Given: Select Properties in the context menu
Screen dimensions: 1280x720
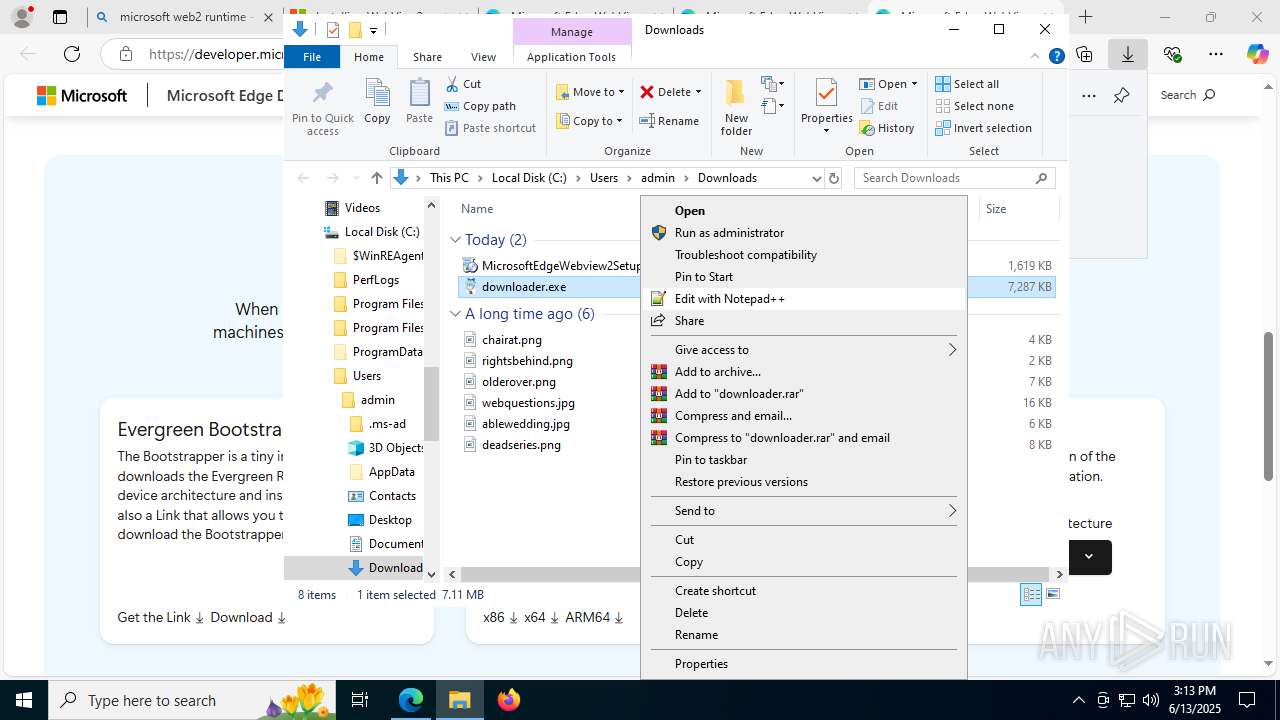Looking at the screenshot, I should (x=803, y=664).
